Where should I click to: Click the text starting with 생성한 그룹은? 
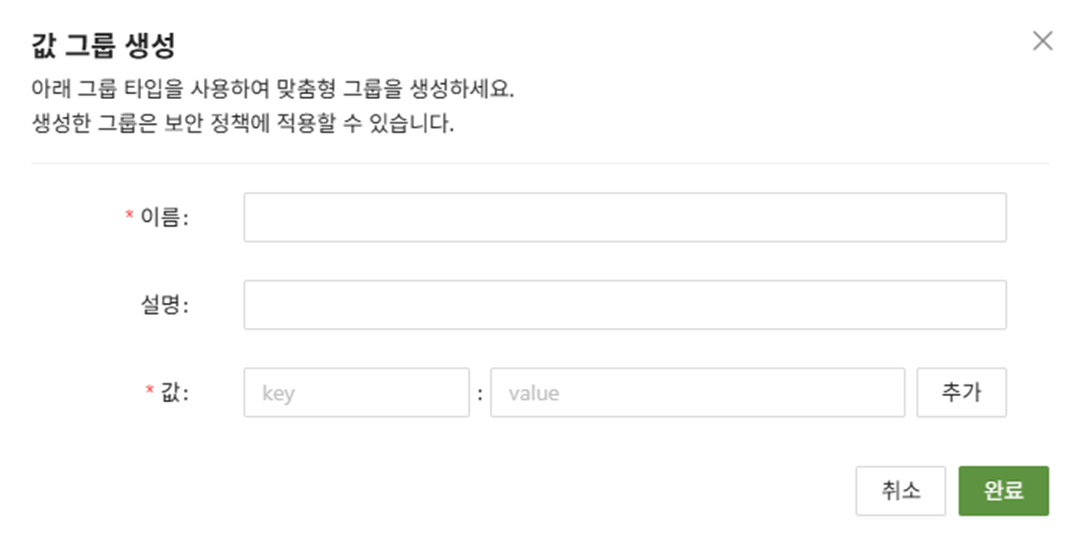(x=243, y=127)
